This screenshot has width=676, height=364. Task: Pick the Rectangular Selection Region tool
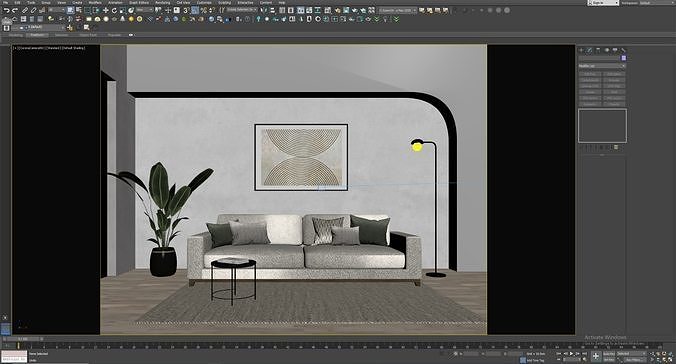(x=88, y=10)
